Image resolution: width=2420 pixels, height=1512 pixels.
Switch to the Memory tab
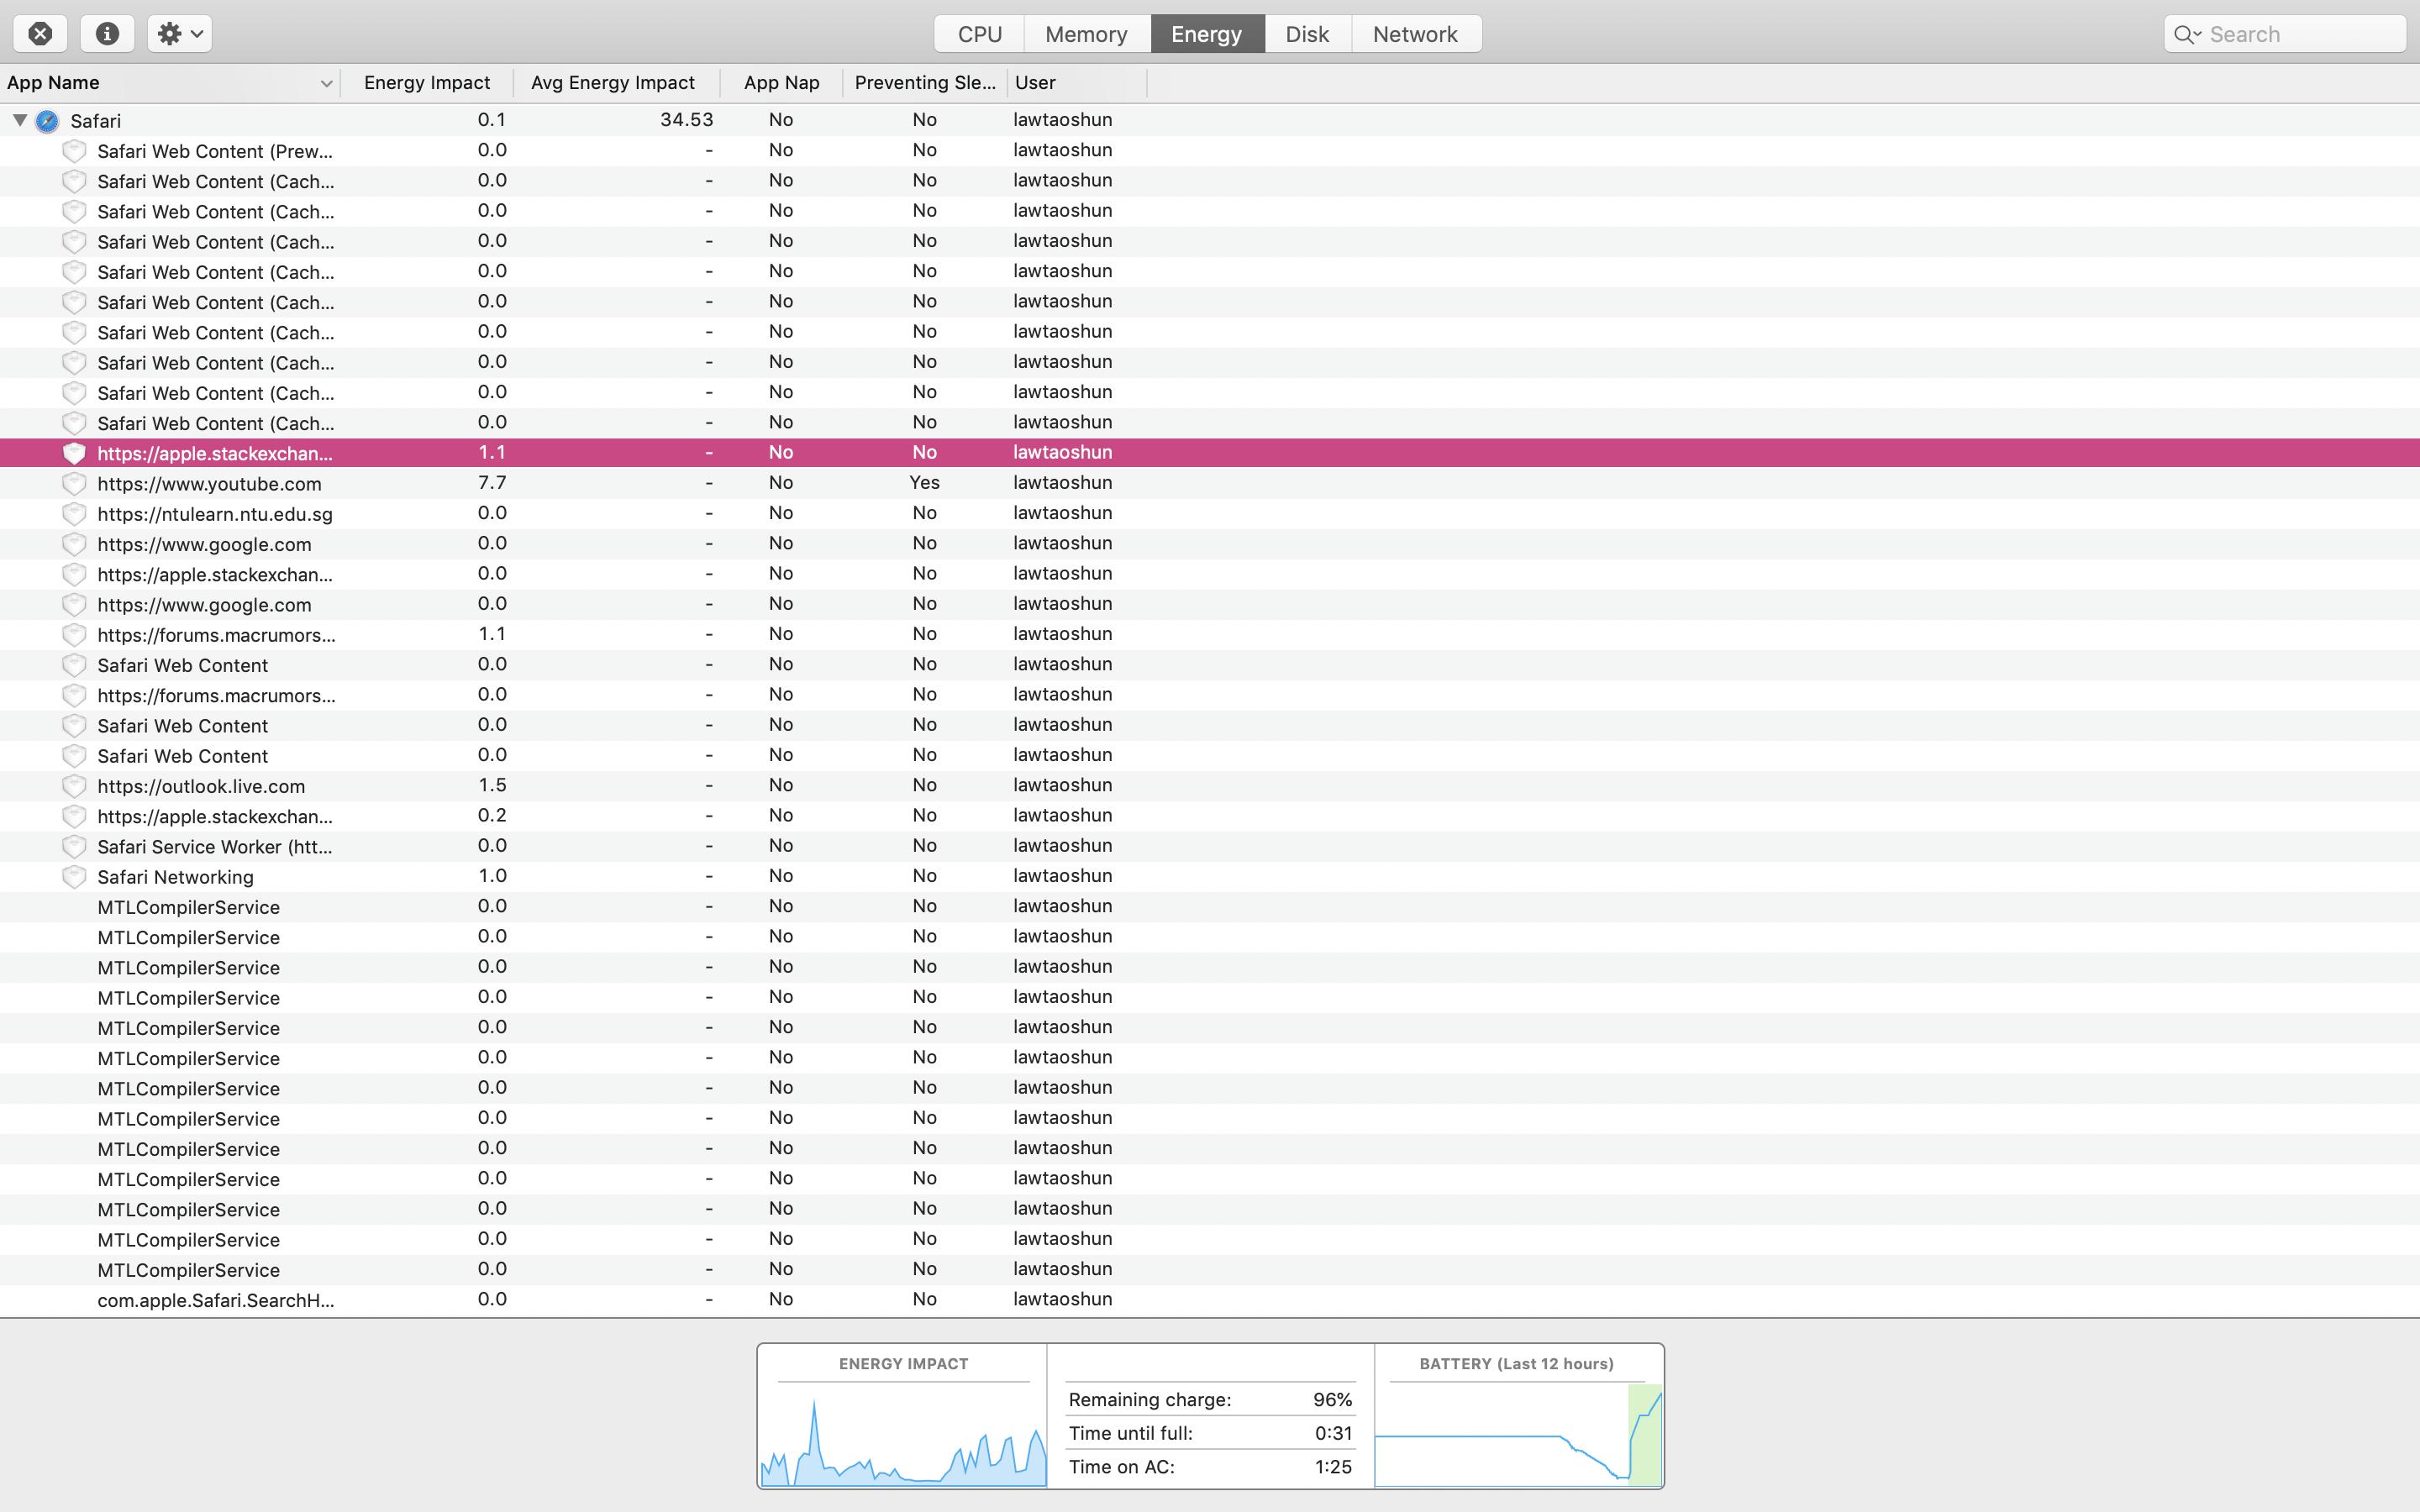pyautogui.click(x=1087, y=34)
